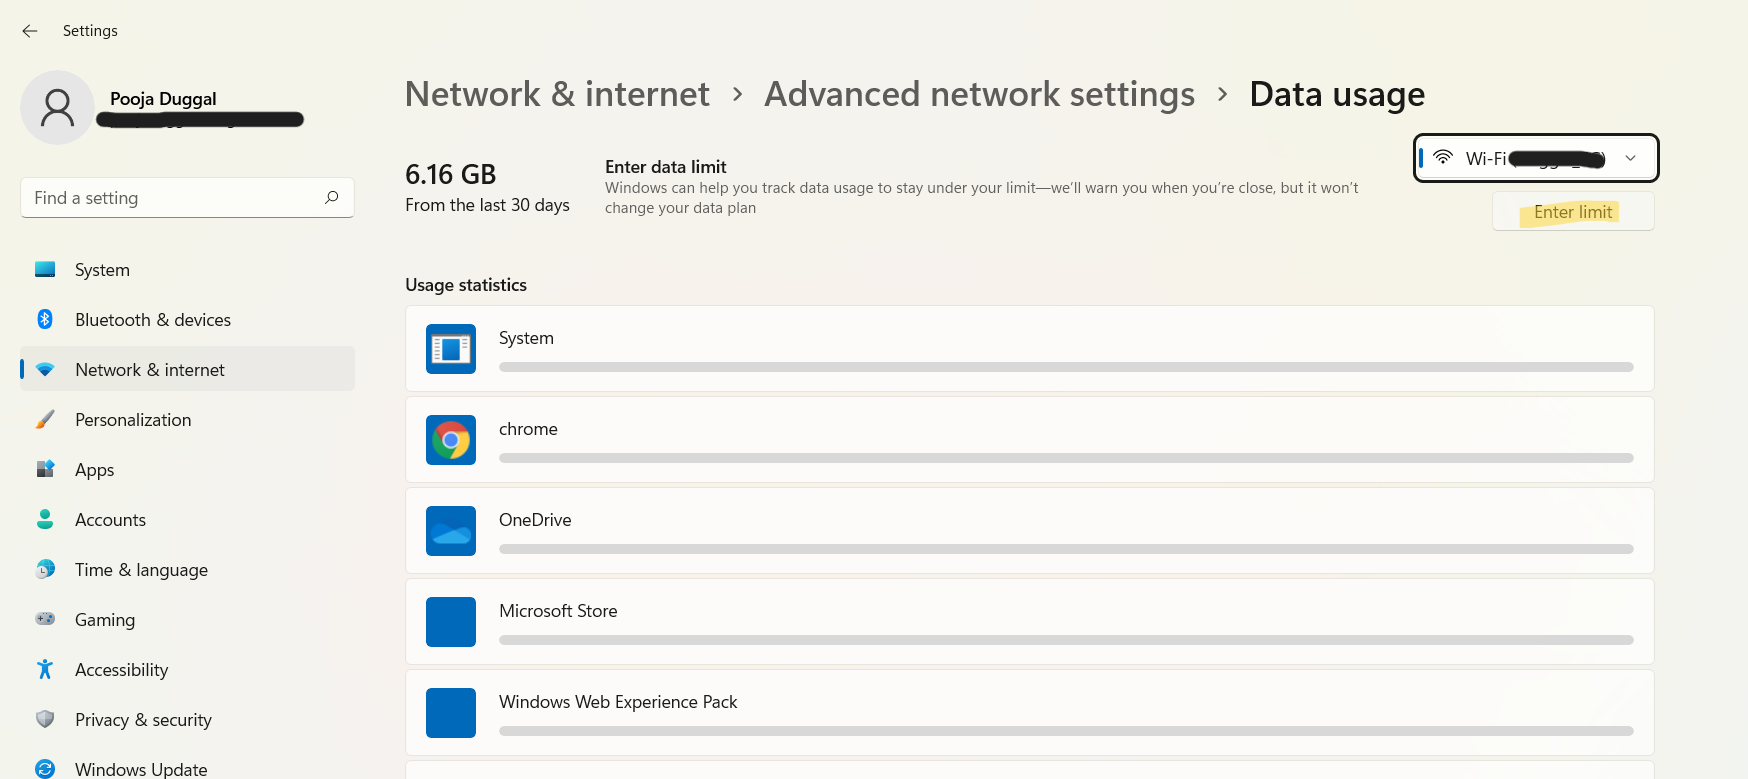This screenshot has width=1748, height=779.
Task: Open Gaming settings category
Action: pyautogui.click(x=105, y=620)
